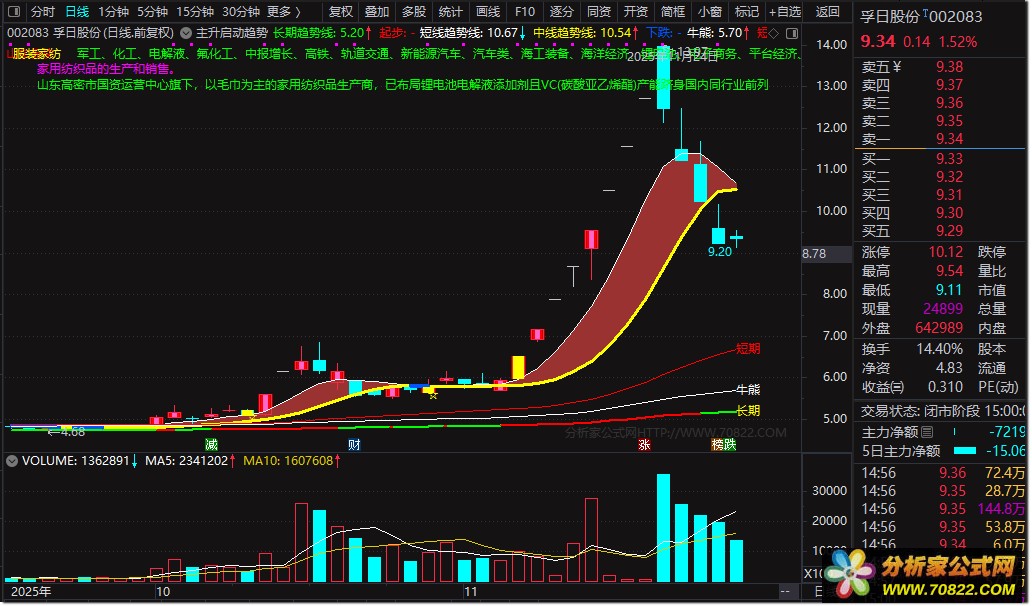Click the 9.20 low price annotation
This screenshot has height=606, width=1032.
(719, 251)
